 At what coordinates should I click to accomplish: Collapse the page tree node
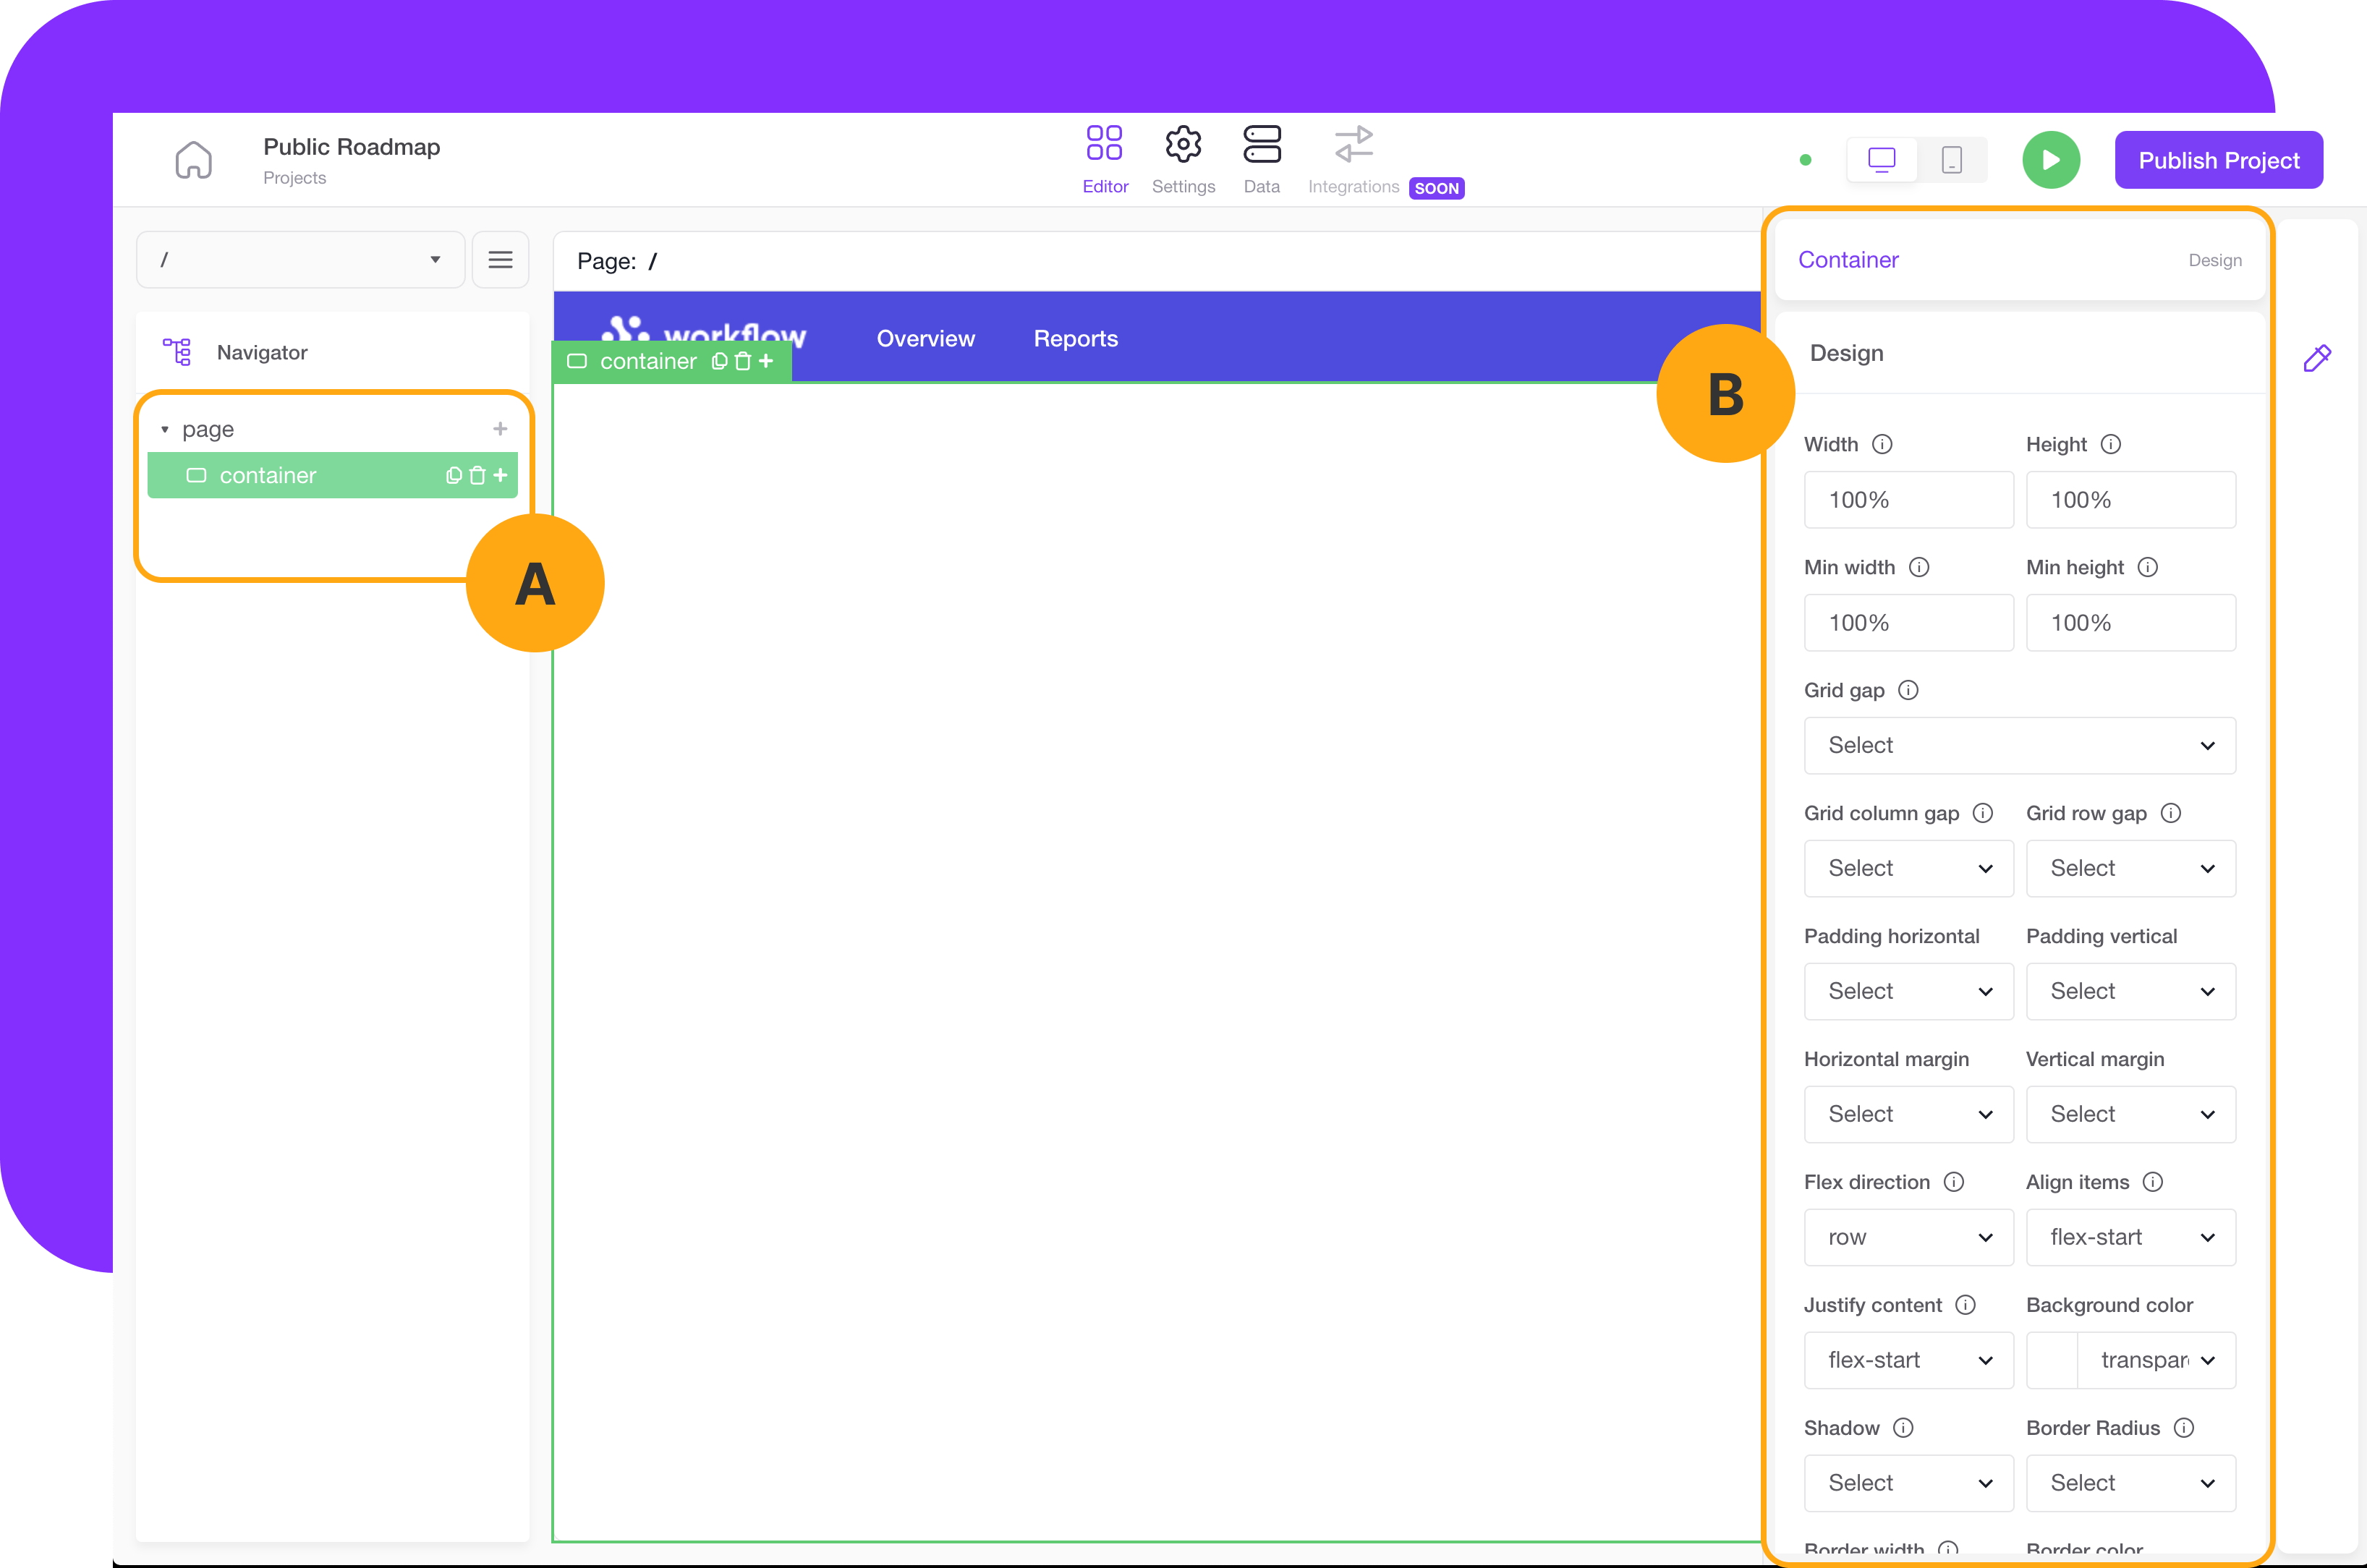[x=165, y=429]
